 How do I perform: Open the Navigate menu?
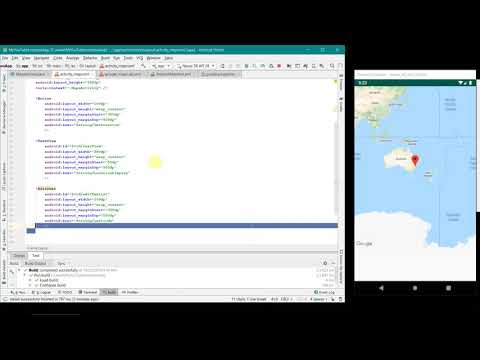coord(41,58)
